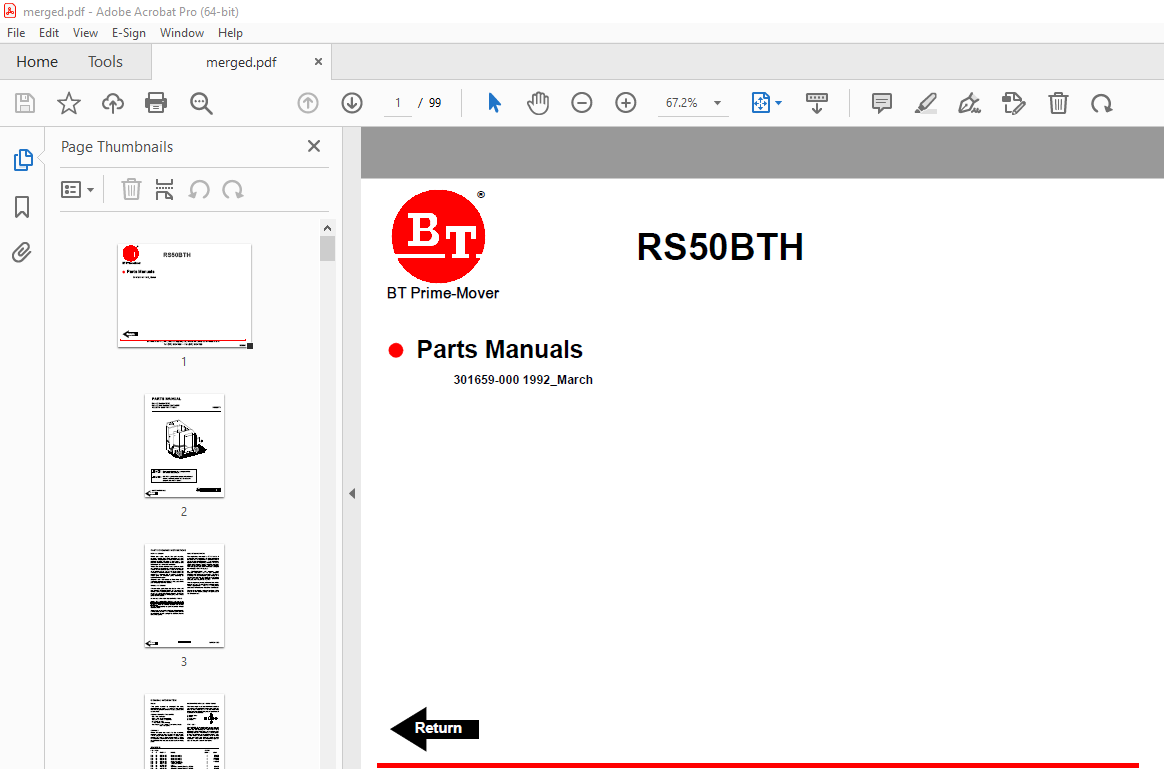Close the Page Thumbnails panel
Screen dimensions: 1164x769
314,146
